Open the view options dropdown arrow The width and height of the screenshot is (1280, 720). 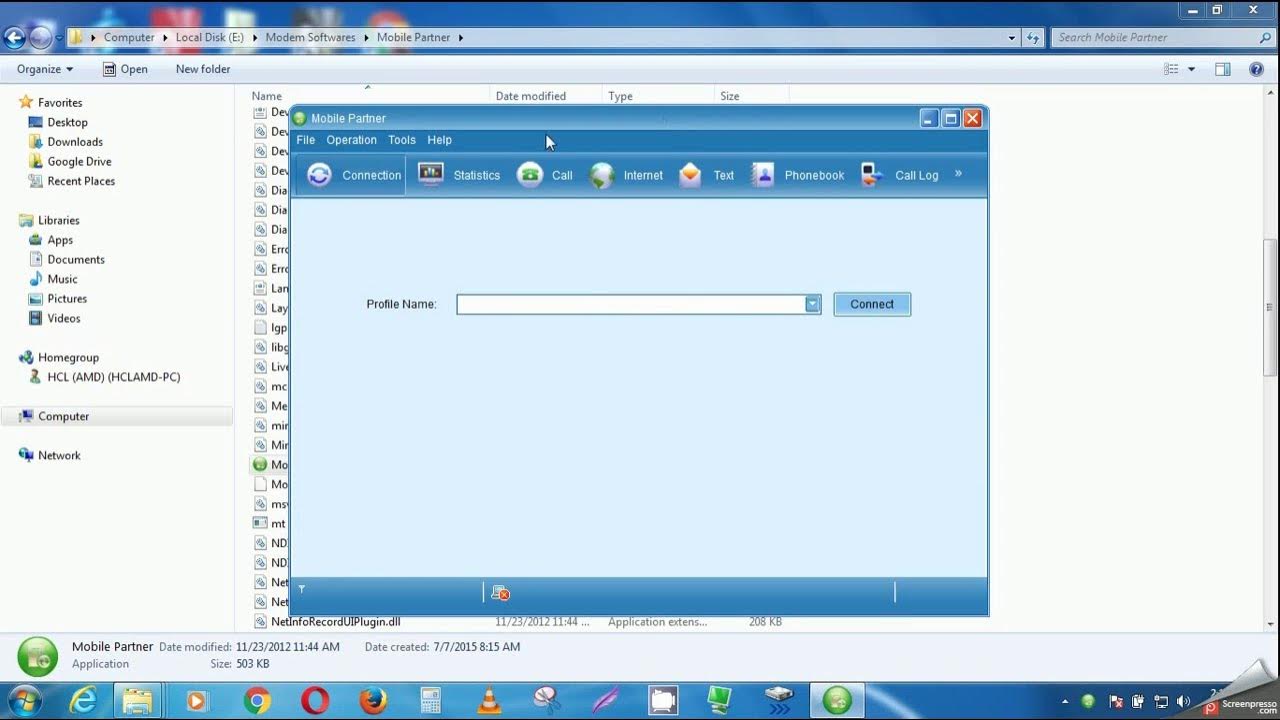[x=1191, y=69]
